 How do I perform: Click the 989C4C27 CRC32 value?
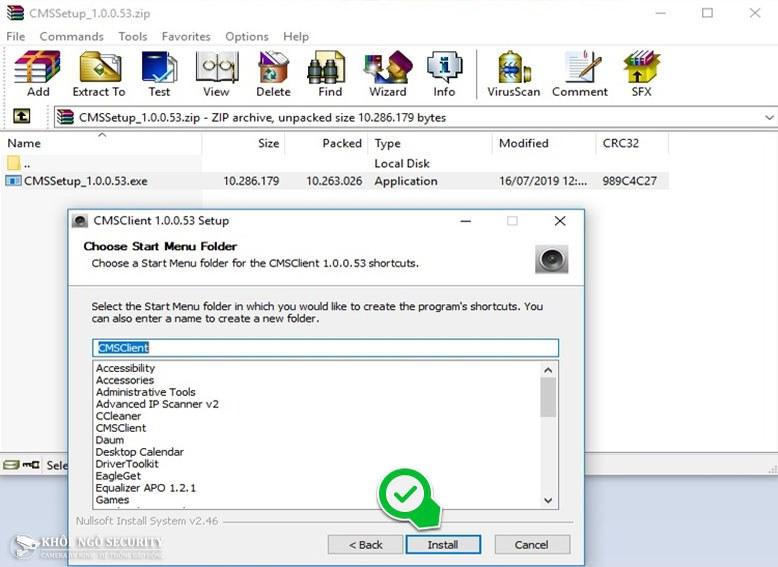629,181
